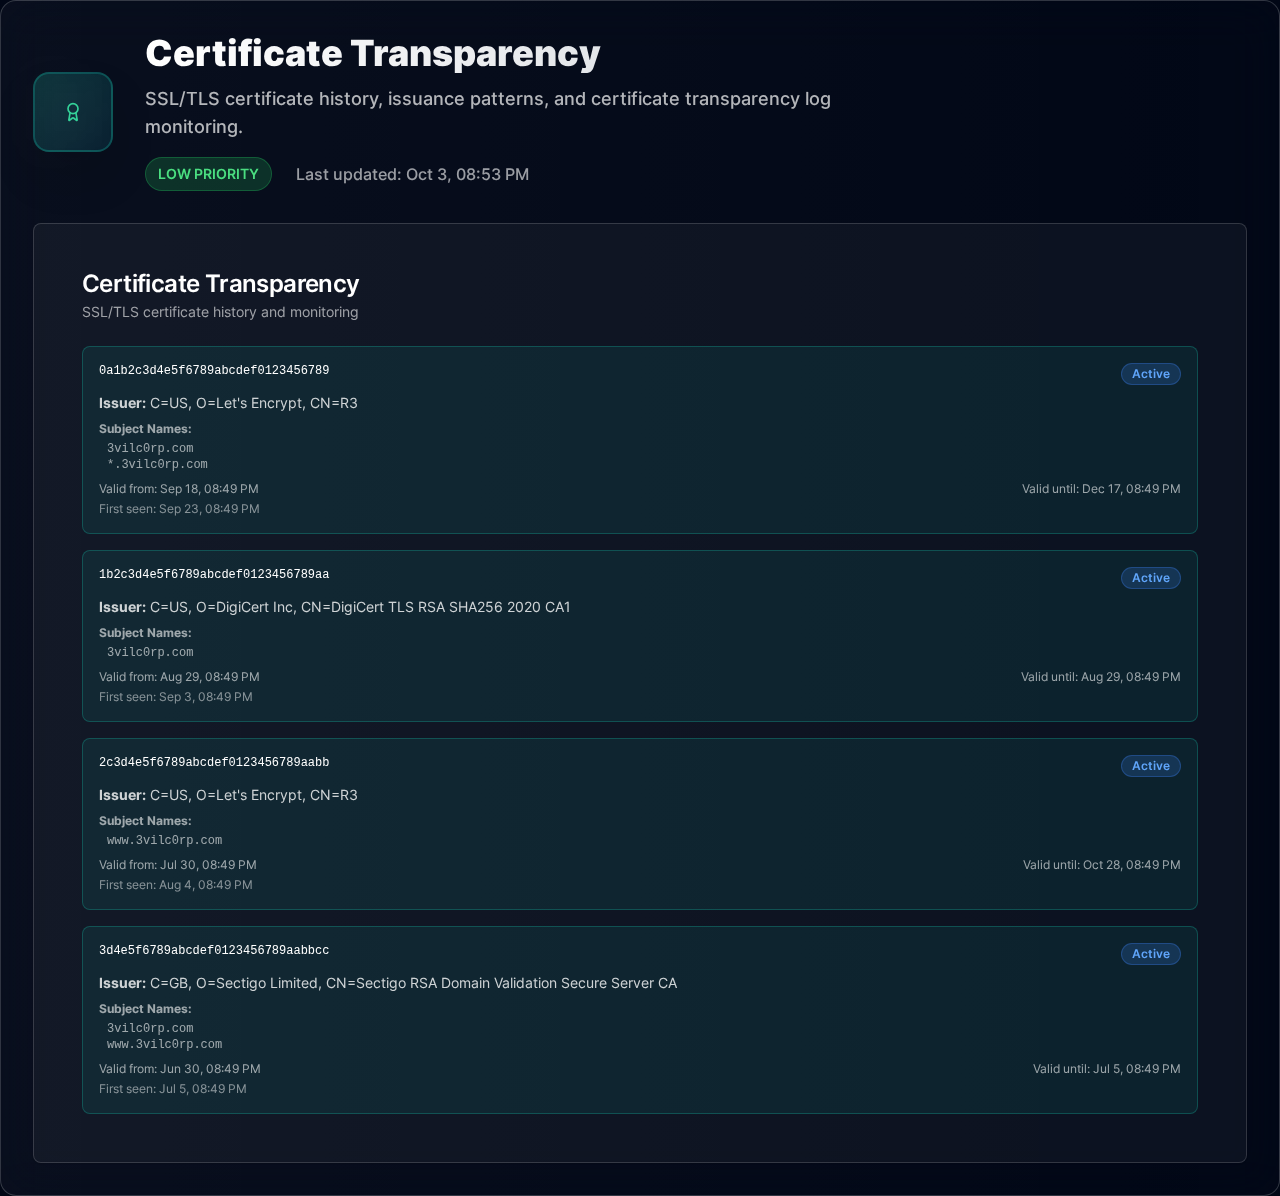Click the Active badge on Let's Encrypt wildcard certificate
This screenshot has height=1196, width=1280.
[x=1150, y=374]
